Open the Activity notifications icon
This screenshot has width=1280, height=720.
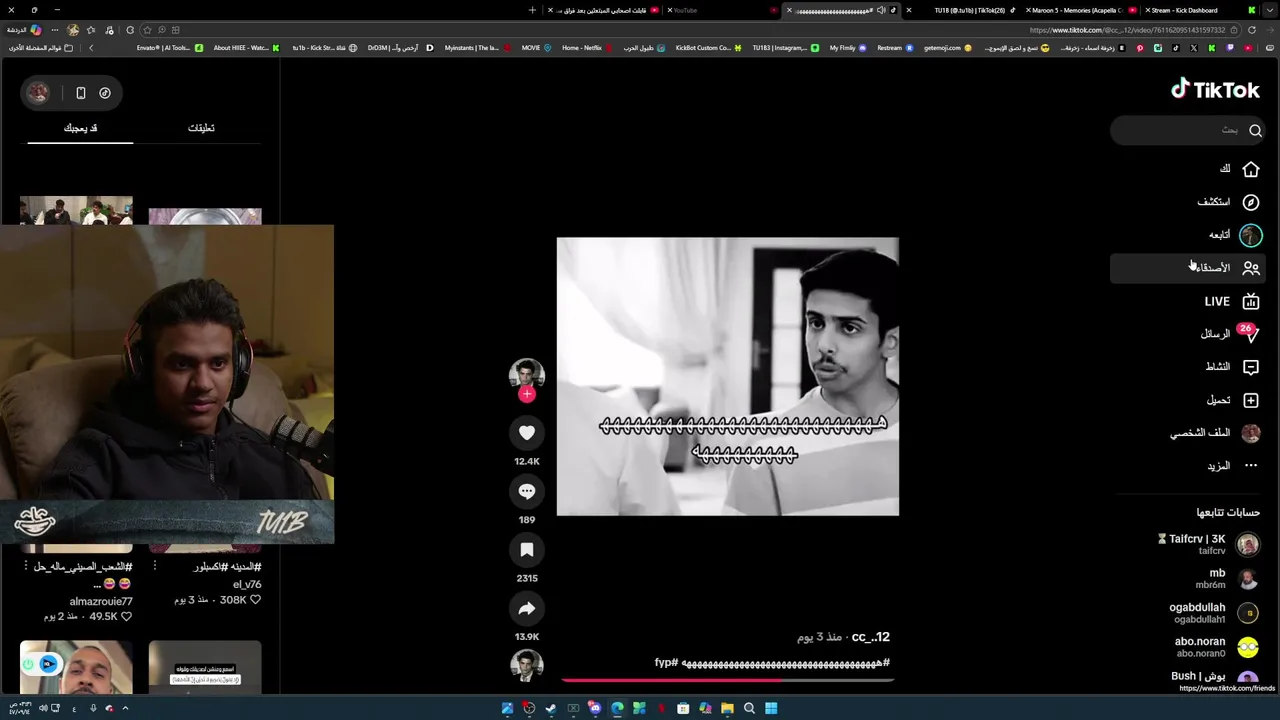tap(1251, 367)
